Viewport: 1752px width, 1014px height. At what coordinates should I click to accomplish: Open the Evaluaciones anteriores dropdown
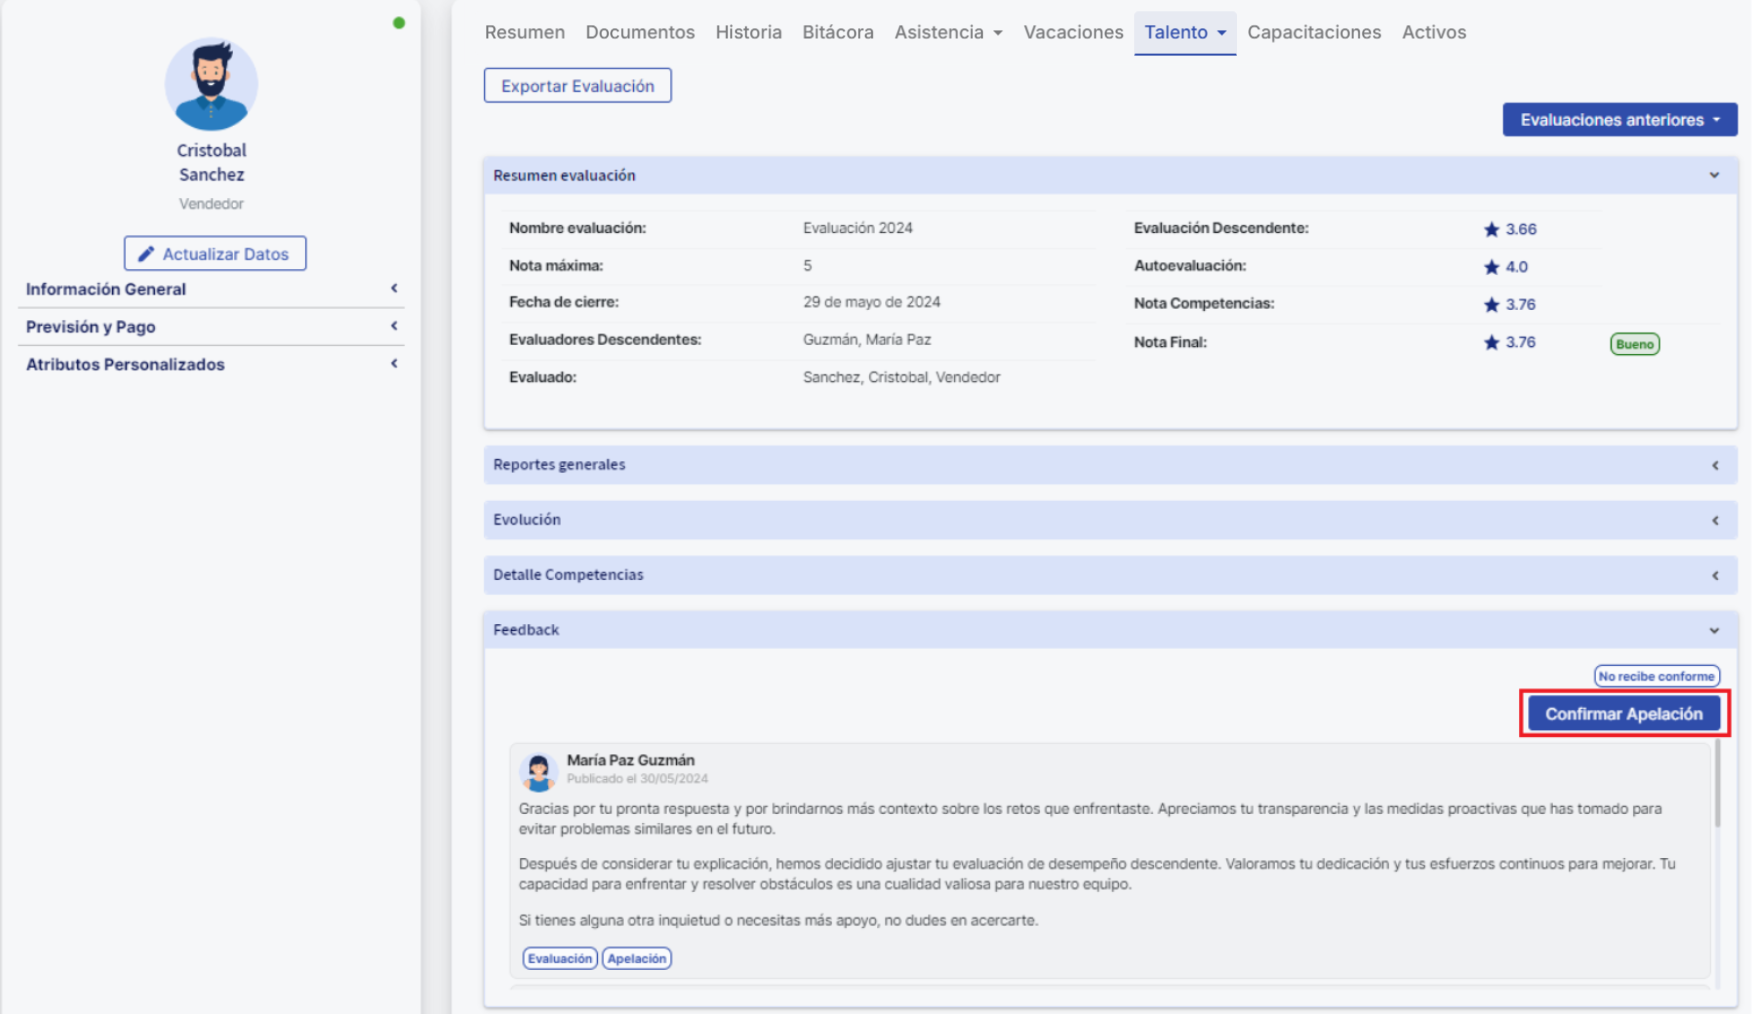(1619, 120)
